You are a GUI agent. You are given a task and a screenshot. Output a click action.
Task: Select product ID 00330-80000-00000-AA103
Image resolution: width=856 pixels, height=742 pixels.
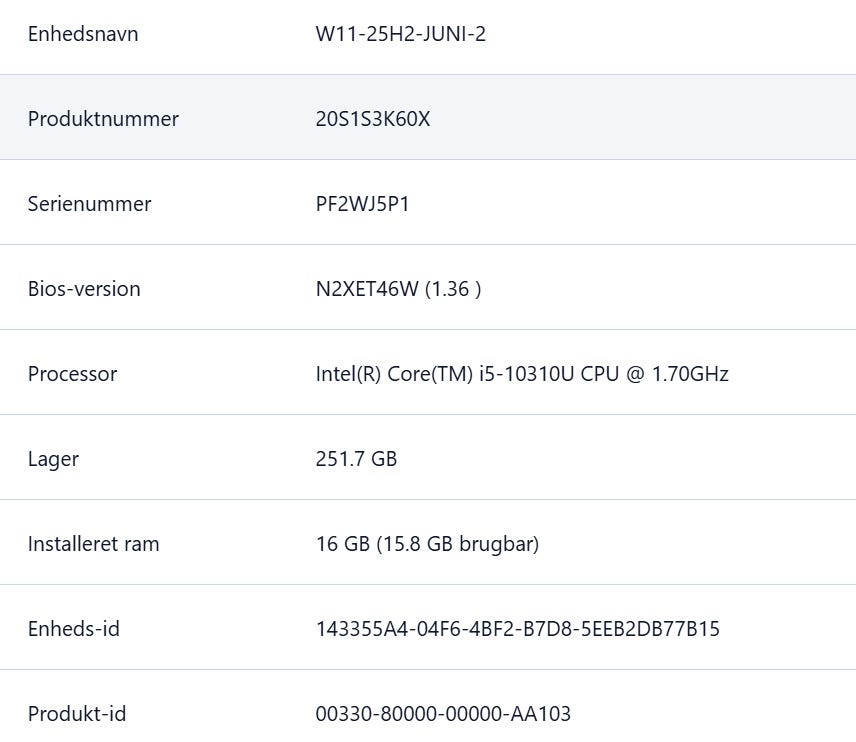(443, 714)
